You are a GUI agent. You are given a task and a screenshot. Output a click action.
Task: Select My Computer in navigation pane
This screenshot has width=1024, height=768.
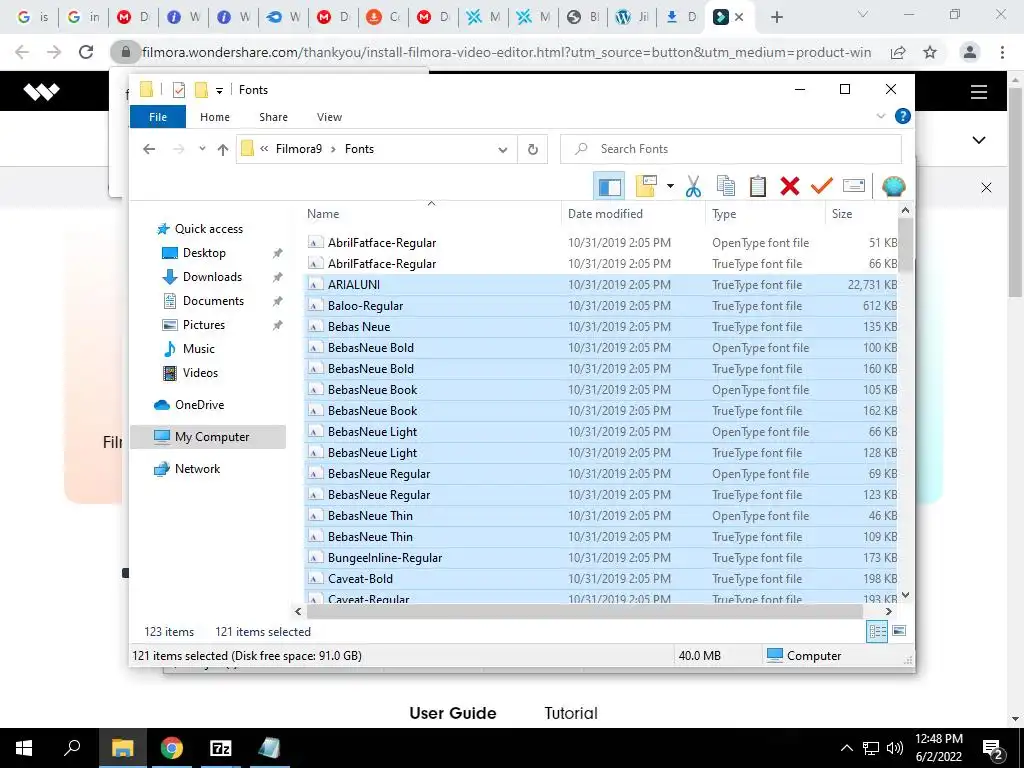pyautogui.click(x=208, y=437)
